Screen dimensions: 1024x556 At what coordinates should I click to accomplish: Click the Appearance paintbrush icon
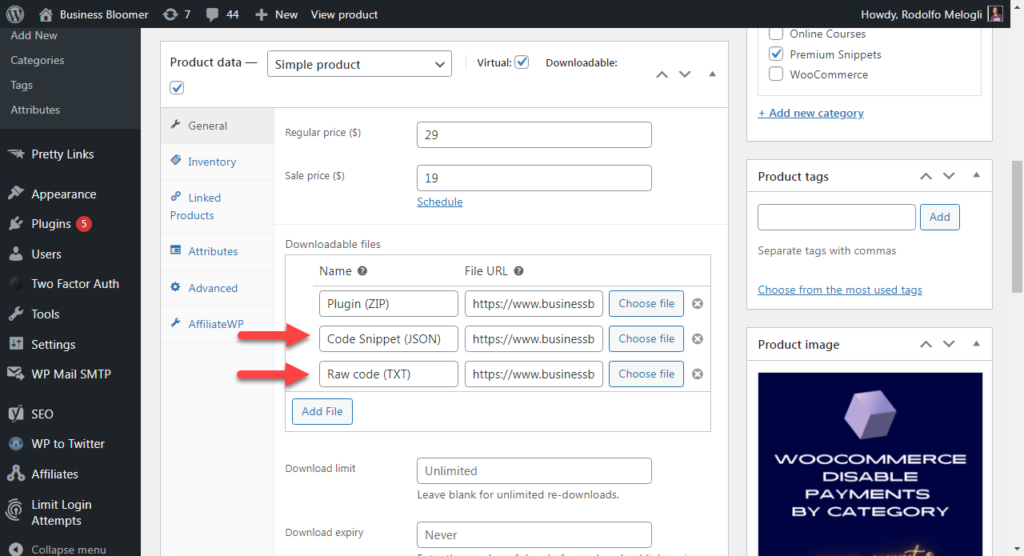tap(16, 193)
